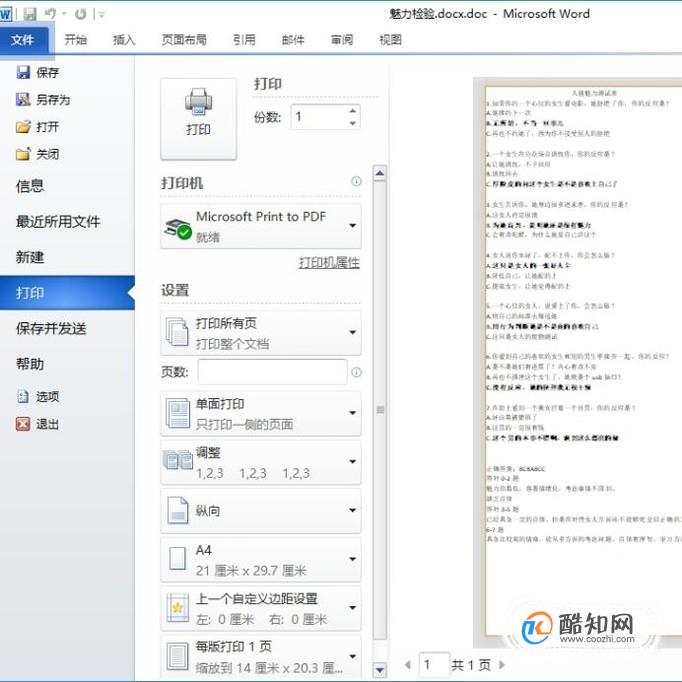Select 最近所用文件 in the backstage menu
The width and height of the screenshot is (682, 682).
point(58,222)
